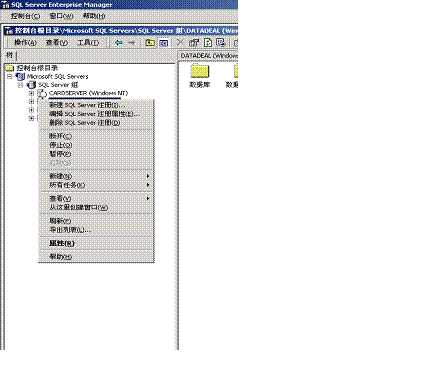Click the Export list toolbar icon
Screen dimensions: 426x375
coord(221,43)
